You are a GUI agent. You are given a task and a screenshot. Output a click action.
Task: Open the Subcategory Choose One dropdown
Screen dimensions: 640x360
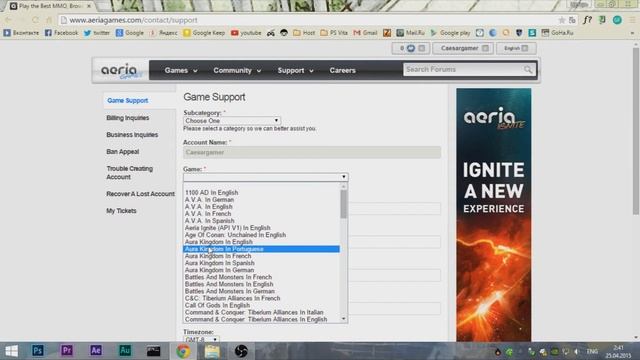pos(231,121)
